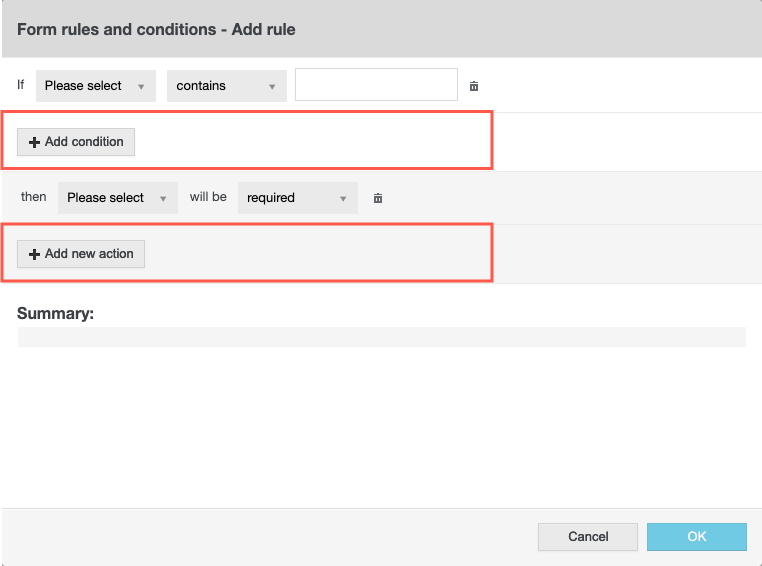Image resolution: width=762 pixels, height=566 pixels.
Task: Click the dialog title Form rules and conditions
Action: pyautogui.click(x=156, y=29)
